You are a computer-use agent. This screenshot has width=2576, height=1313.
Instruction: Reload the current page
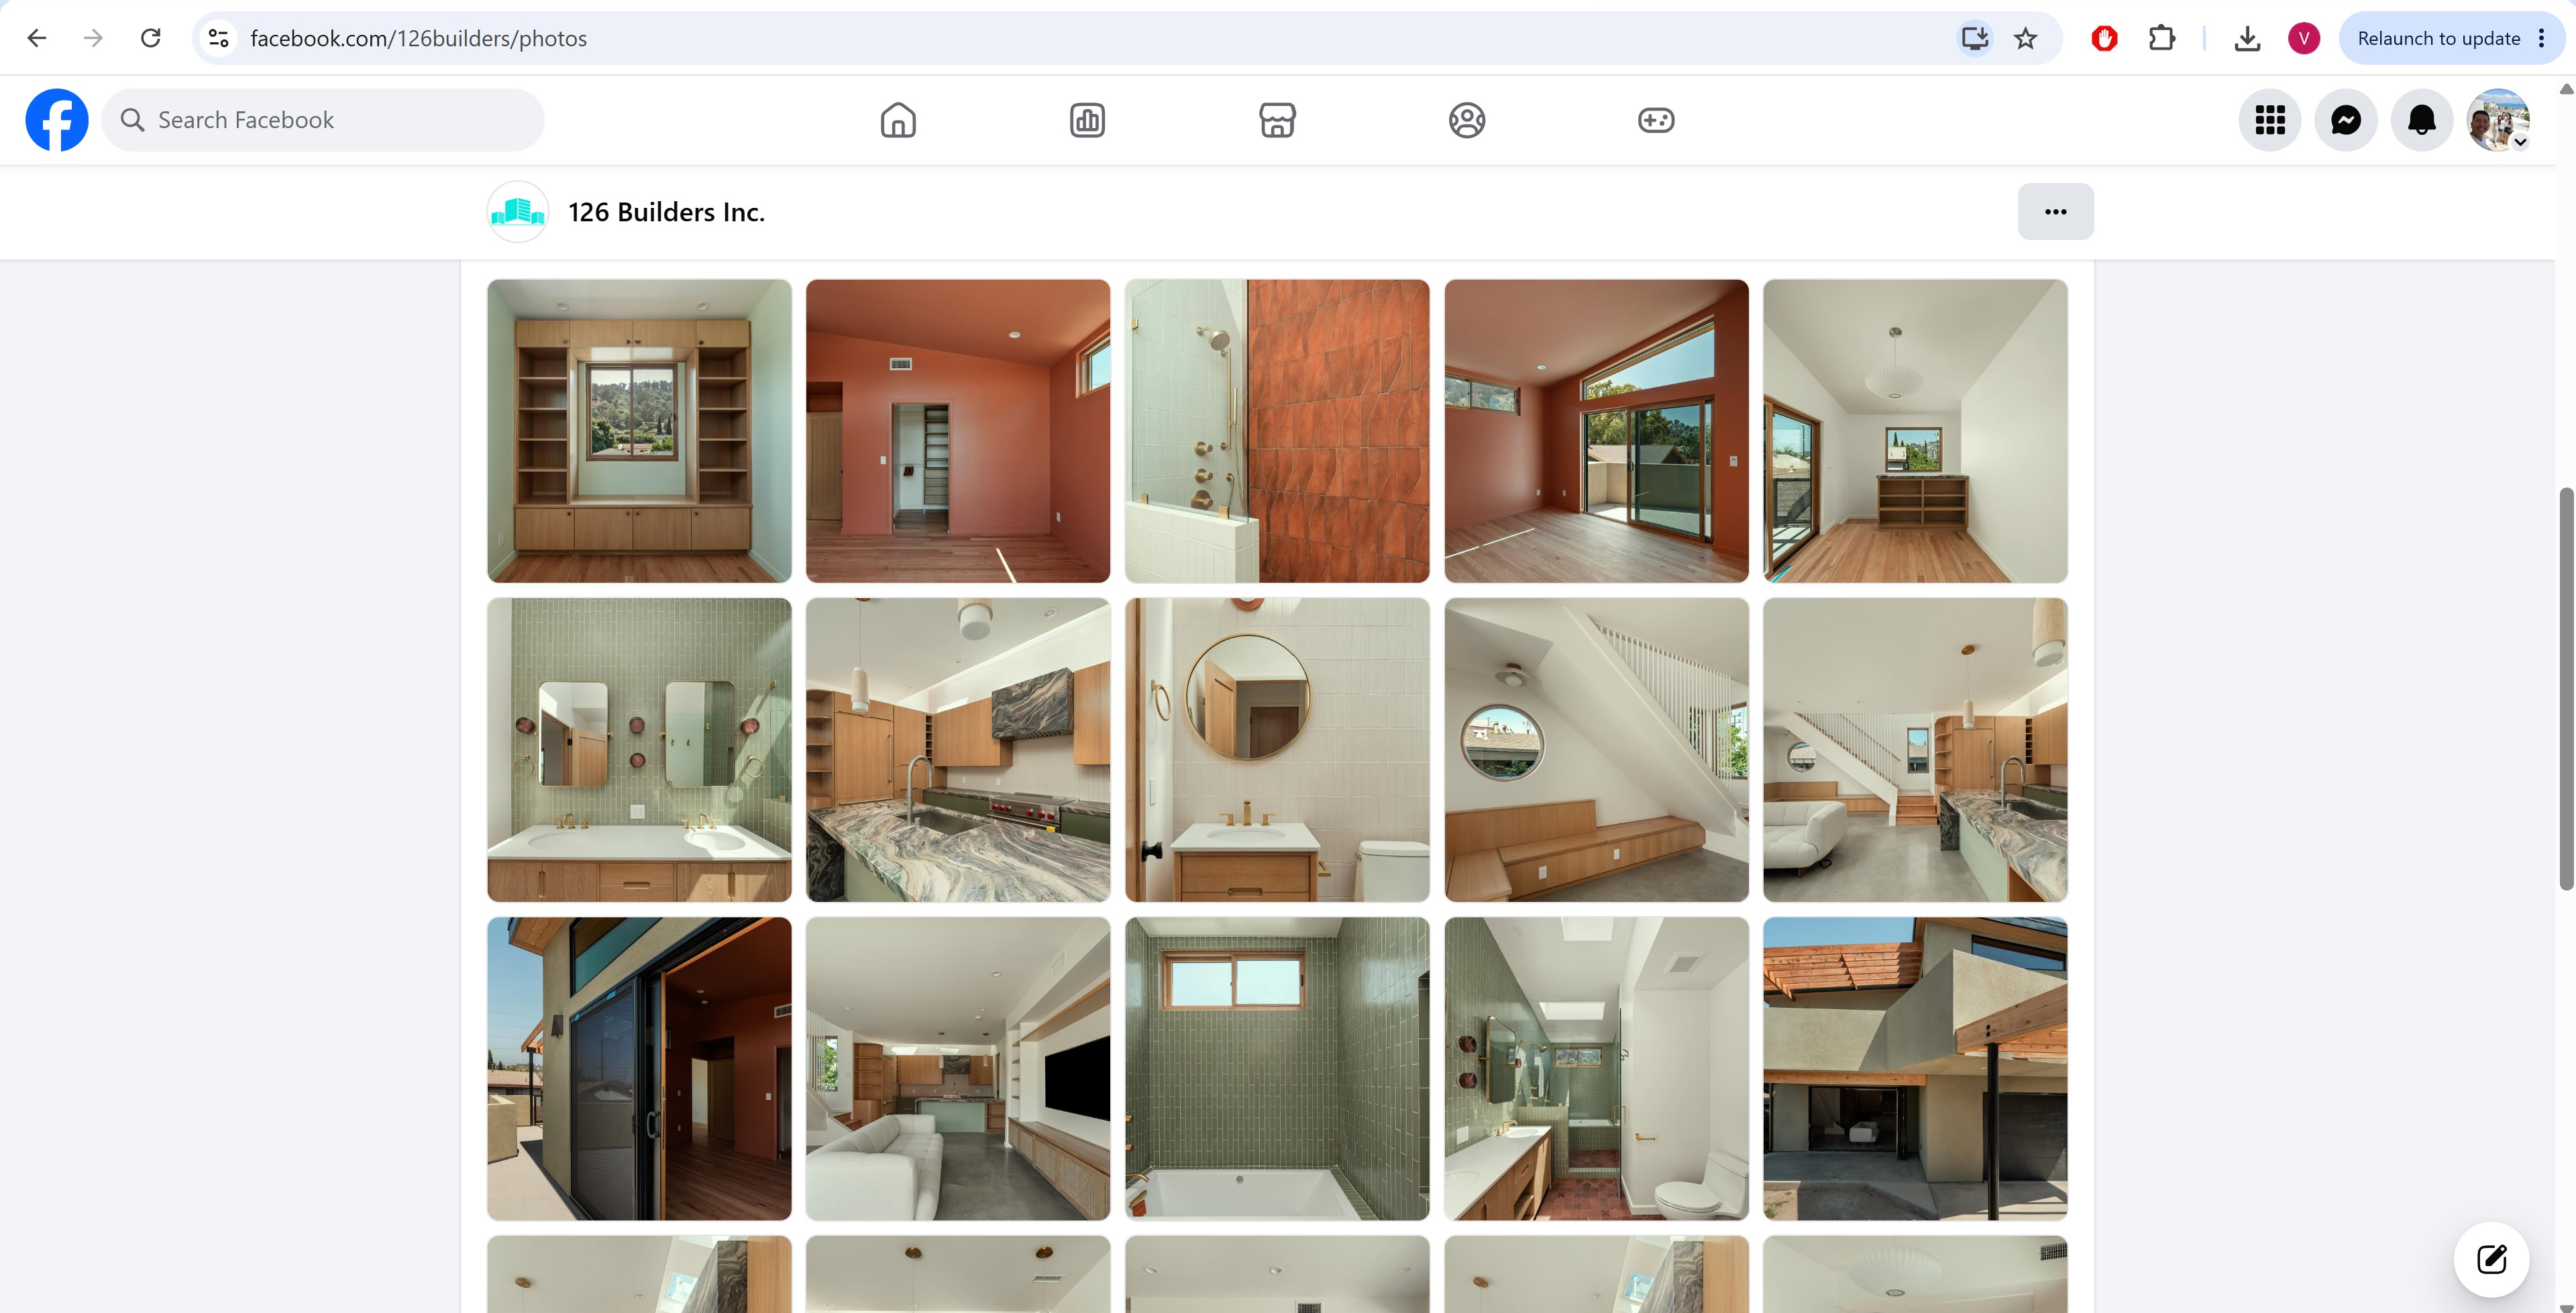[x=151, y=38]
